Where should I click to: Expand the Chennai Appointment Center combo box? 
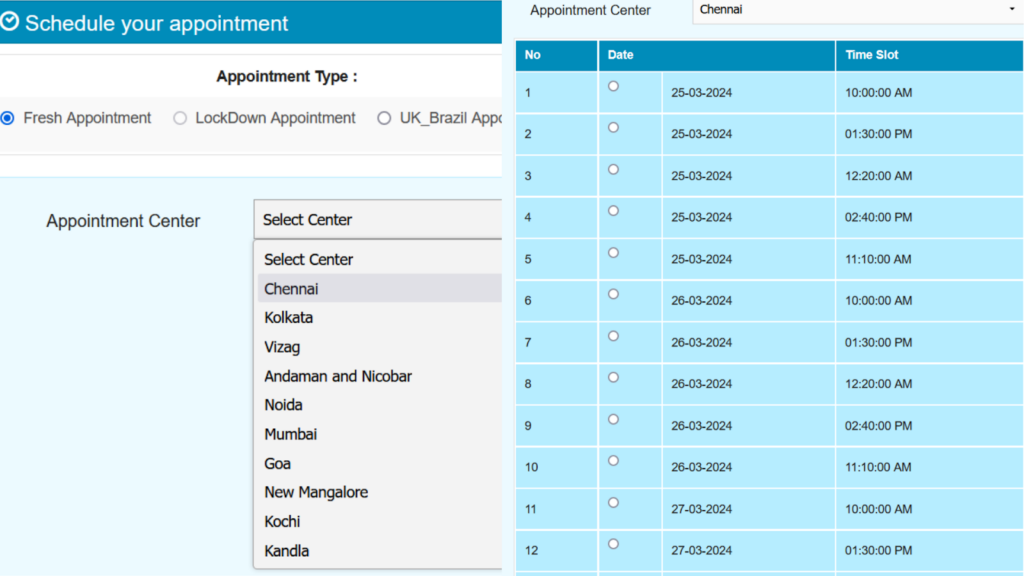tap(855, 10)
